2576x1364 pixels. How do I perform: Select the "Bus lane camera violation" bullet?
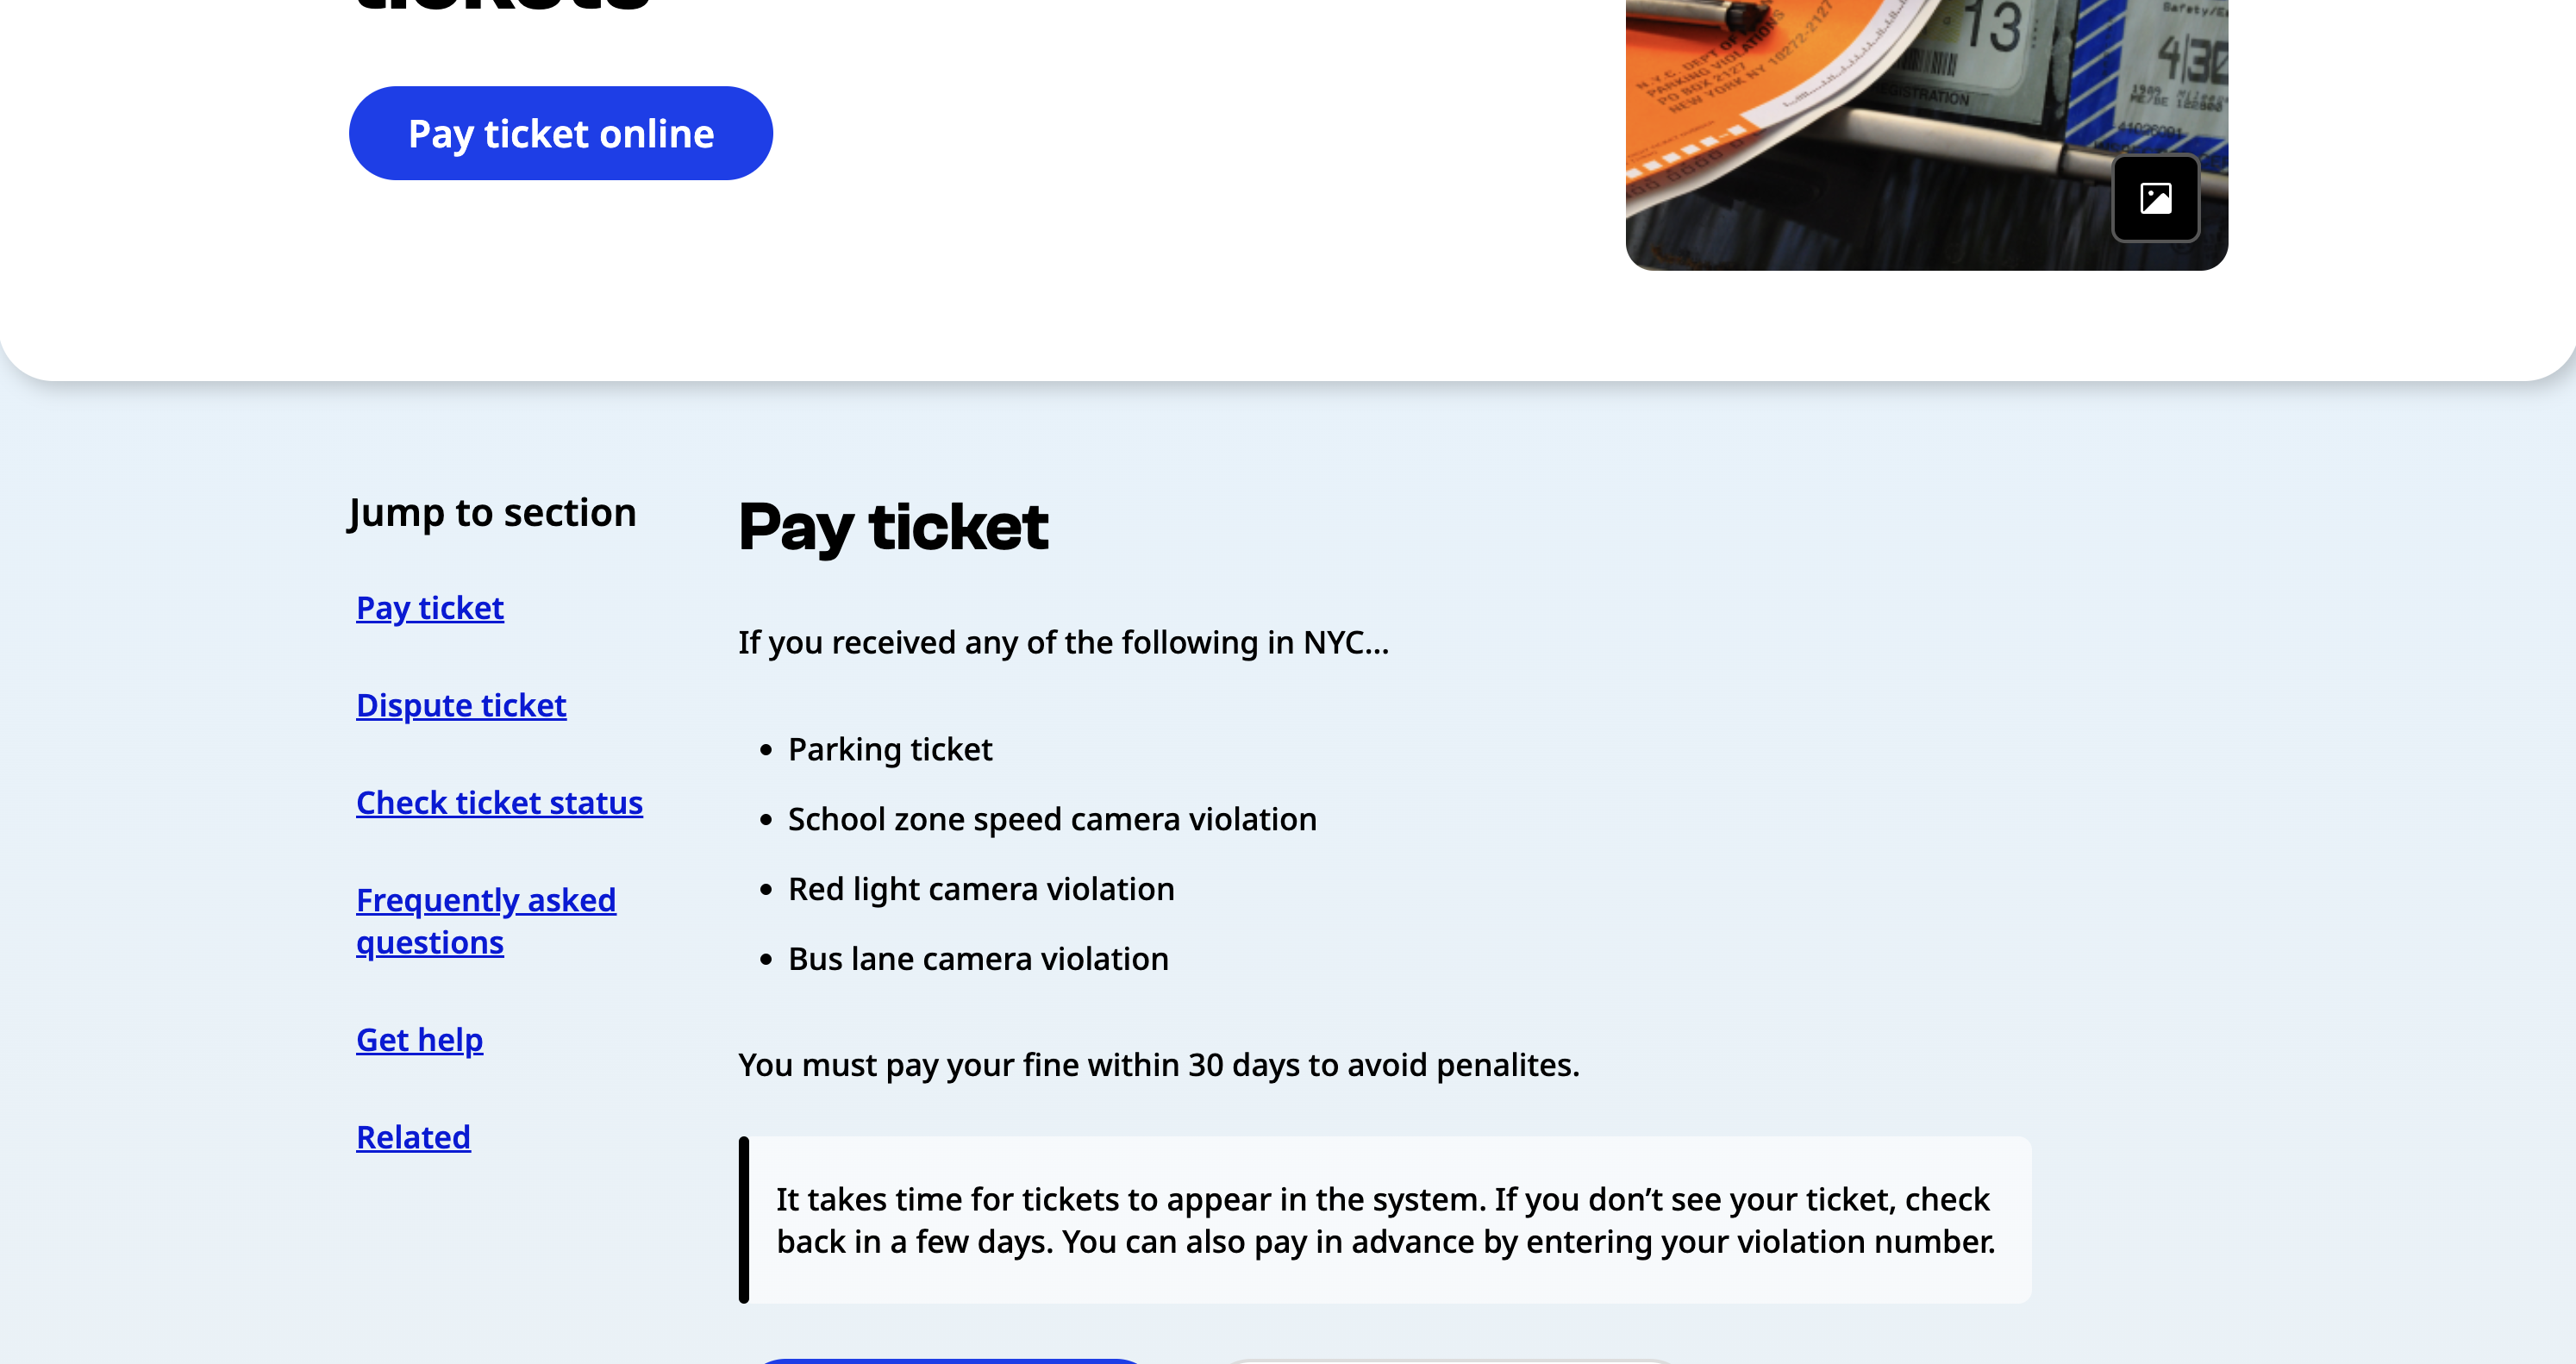click(x=978, y=958)
